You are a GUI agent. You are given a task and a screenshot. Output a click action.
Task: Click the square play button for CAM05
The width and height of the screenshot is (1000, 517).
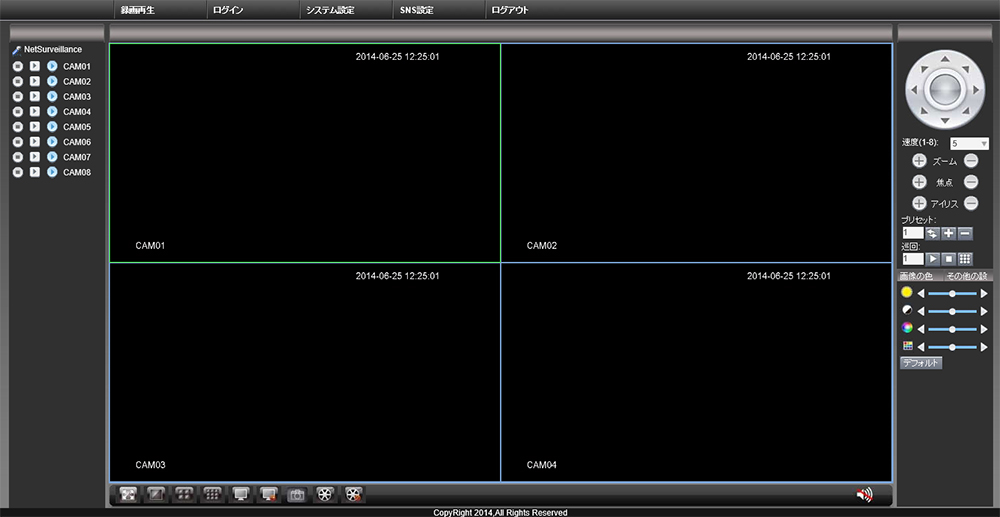pyautogui.click(x=35, y=126)
